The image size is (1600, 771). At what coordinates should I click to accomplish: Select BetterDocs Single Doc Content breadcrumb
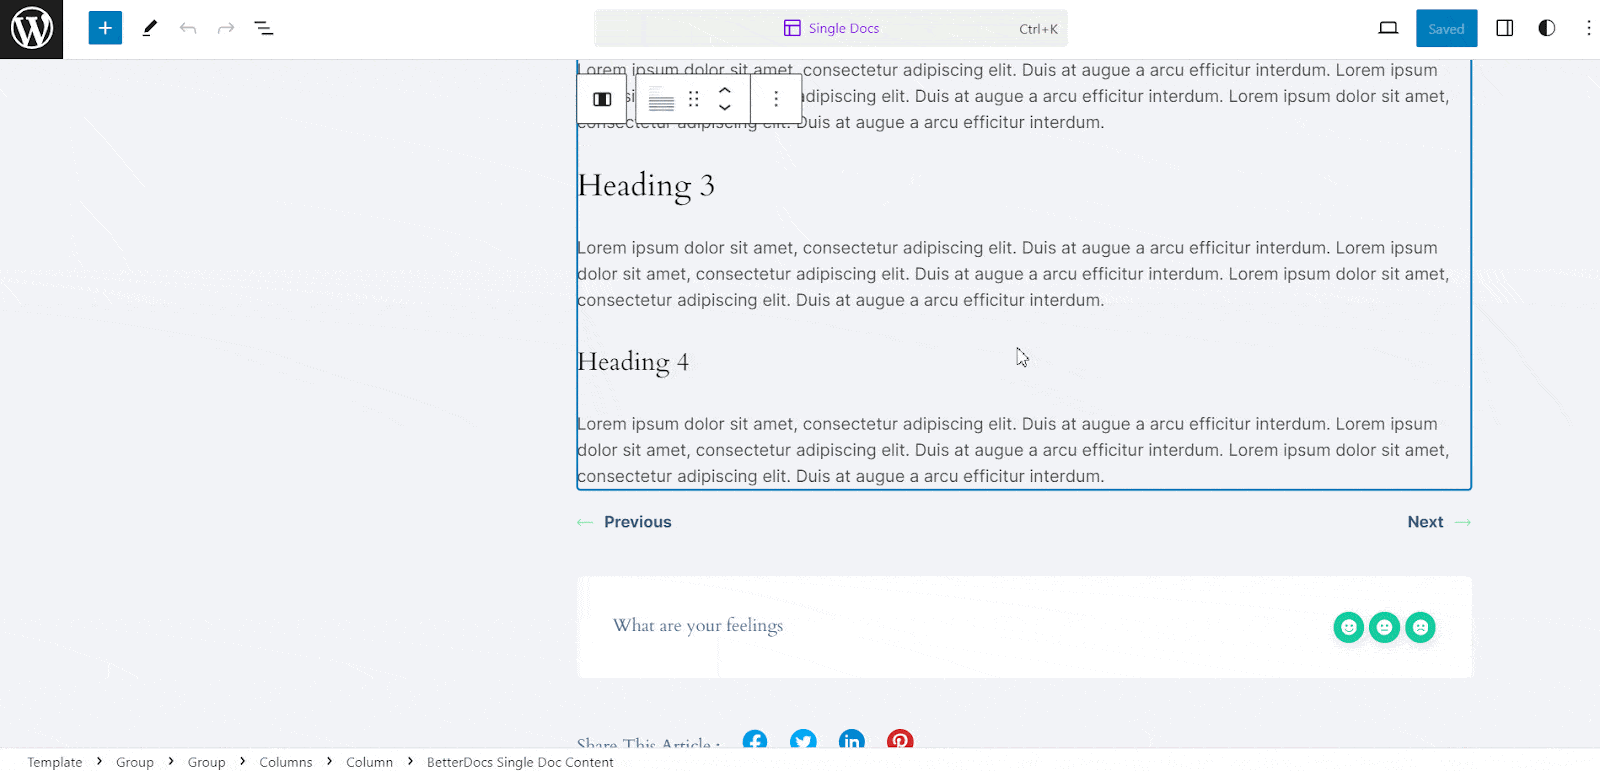(x=520, y=762)
